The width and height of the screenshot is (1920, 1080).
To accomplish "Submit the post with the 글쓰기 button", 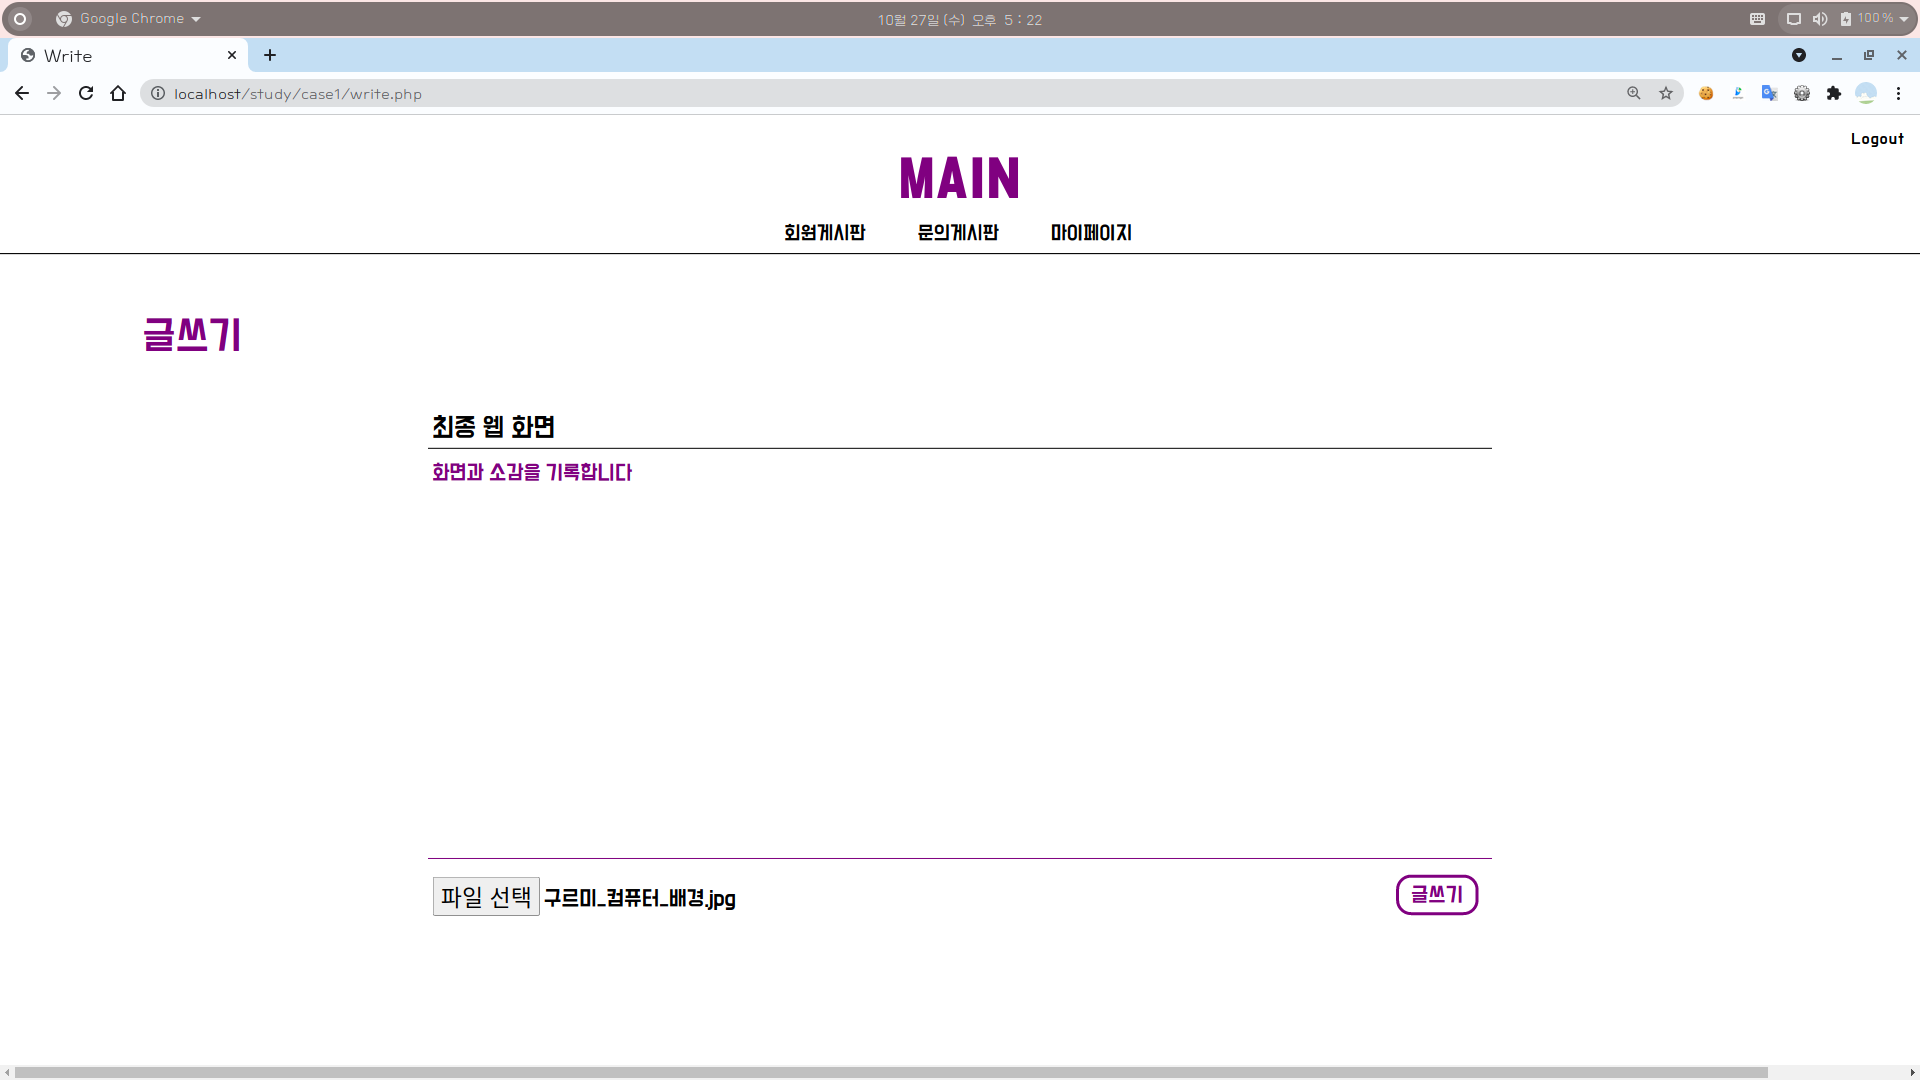I will coord(1436,894).
